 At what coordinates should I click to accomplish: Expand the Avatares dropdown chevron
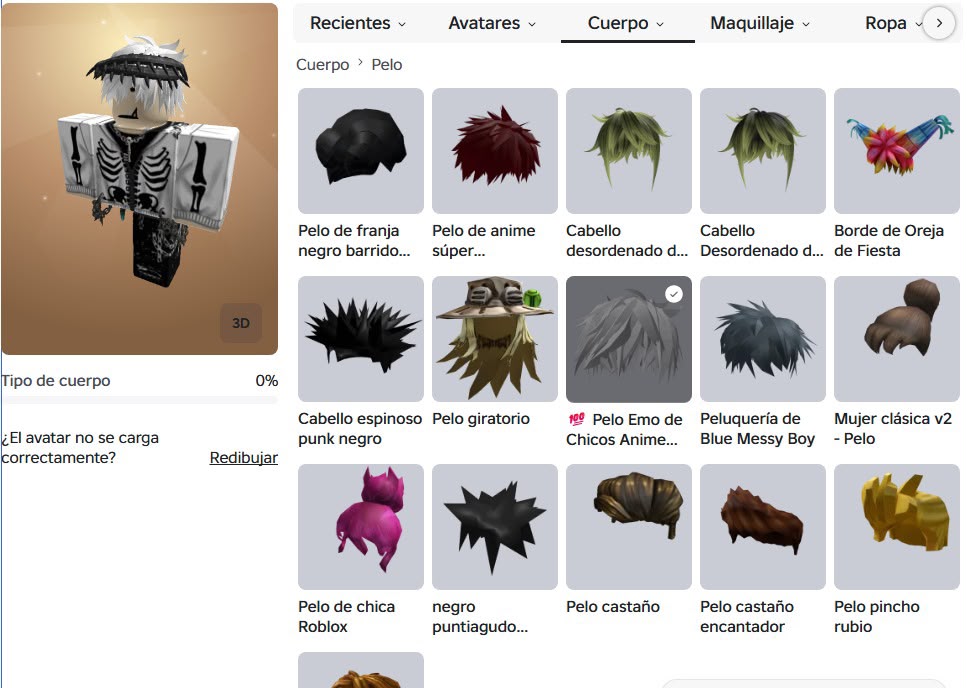(532, 25)
